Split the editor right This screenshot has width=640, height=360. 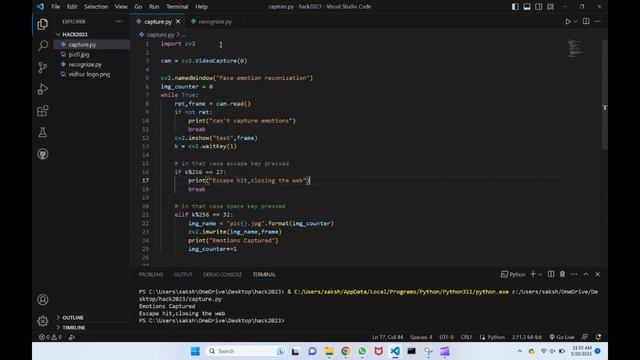tap(586, 21)
